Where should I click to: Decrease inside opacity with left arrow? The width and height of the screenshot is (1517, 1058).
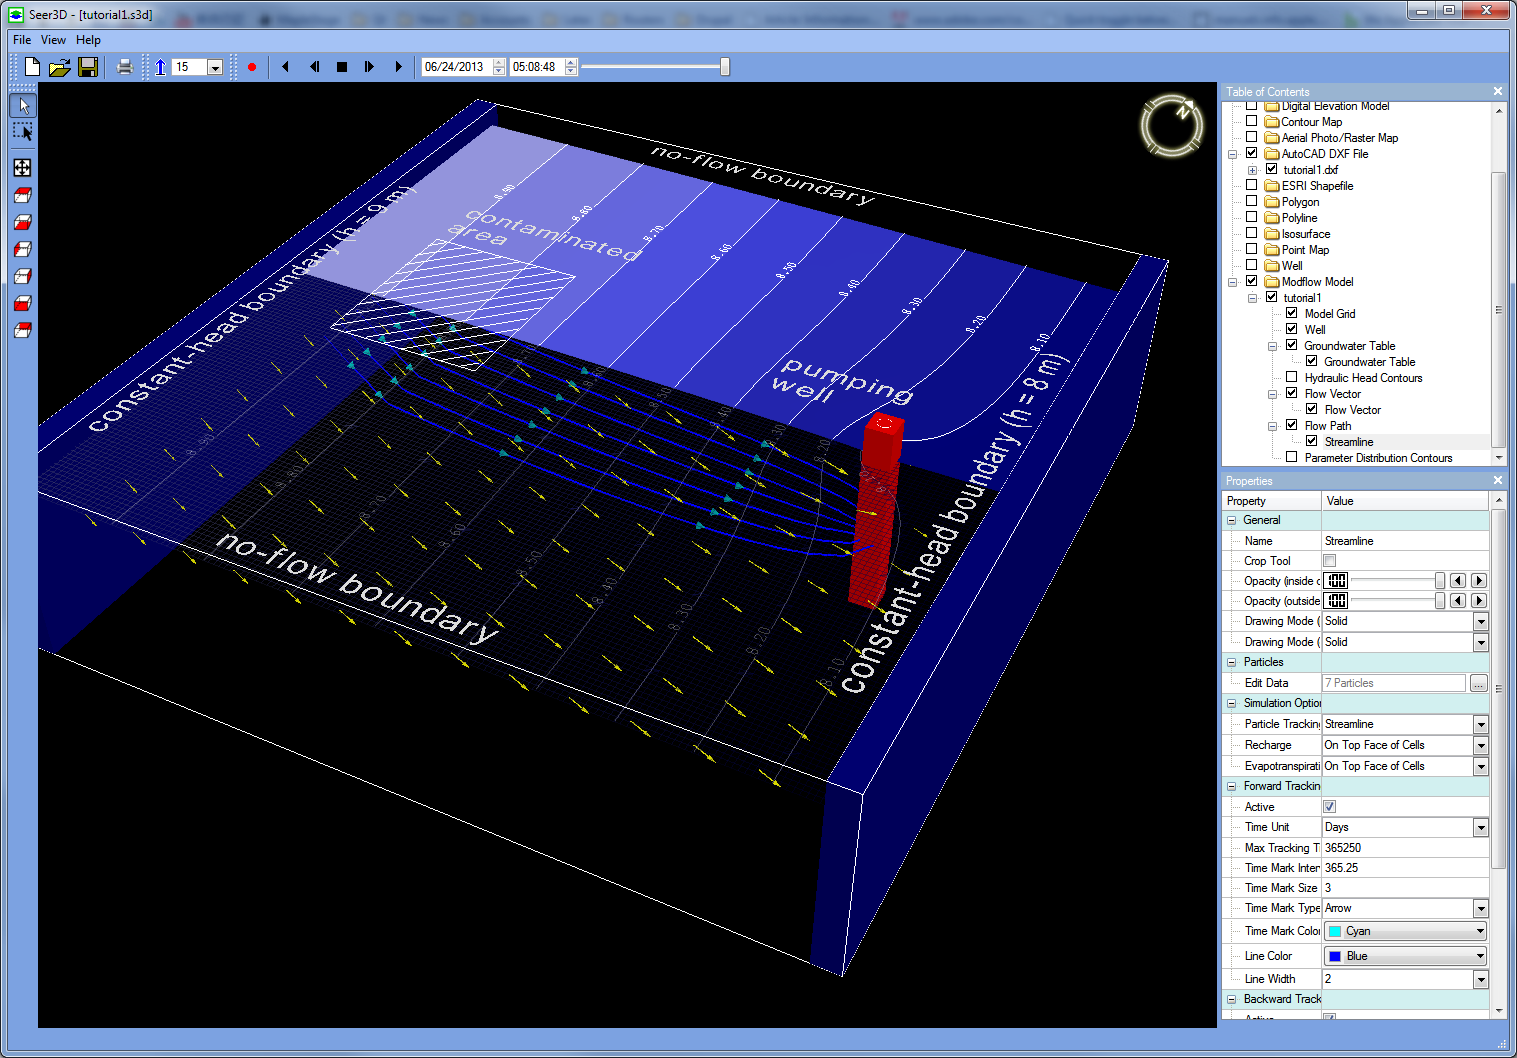(x=1458, y=581)
